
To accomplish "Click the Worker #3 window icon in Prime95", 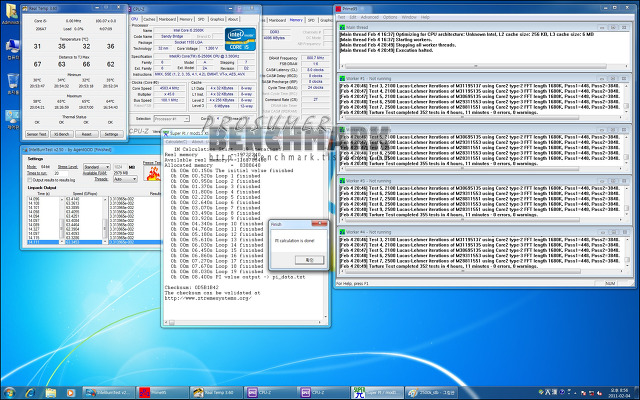I will click(x=342, y=181).
